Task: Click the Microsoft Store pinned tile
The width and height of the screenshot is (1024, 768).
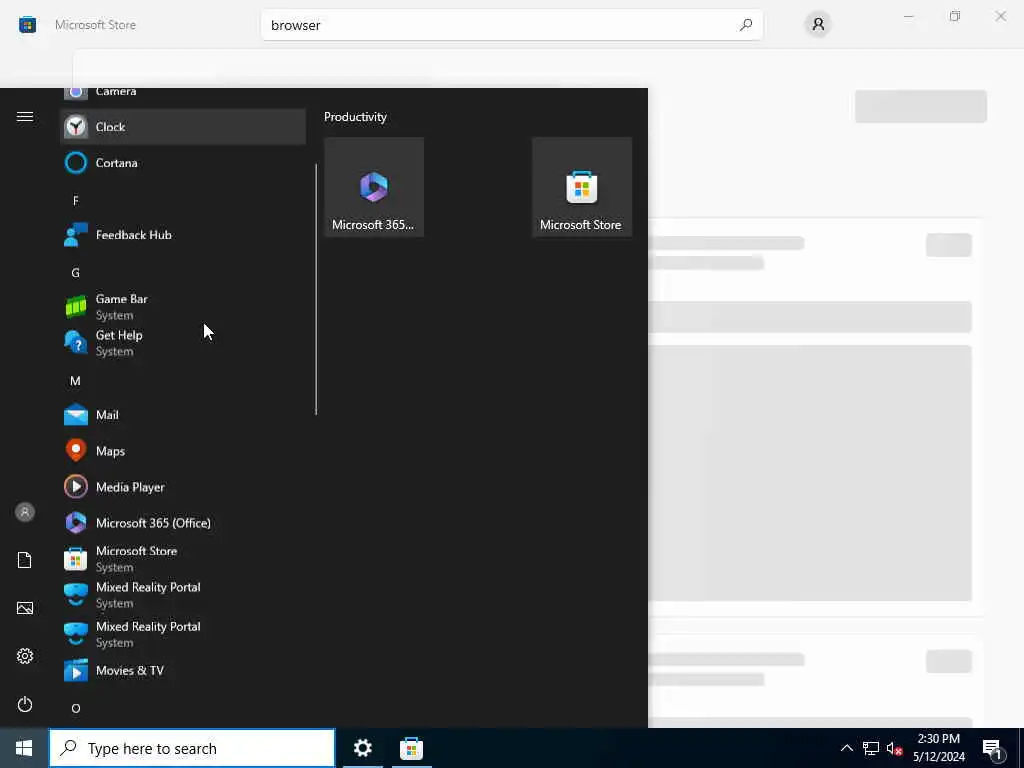Action: point(582,187)
